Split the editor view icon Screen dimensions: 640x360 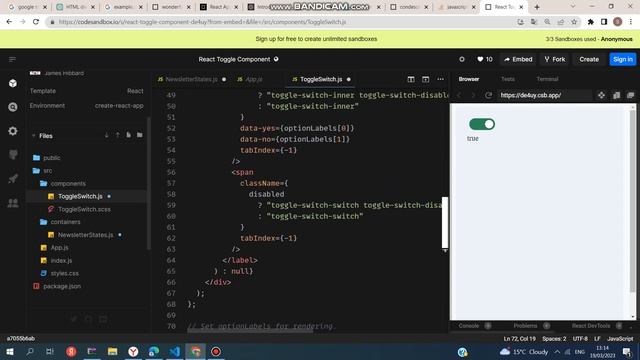click(x=411, y=79)
